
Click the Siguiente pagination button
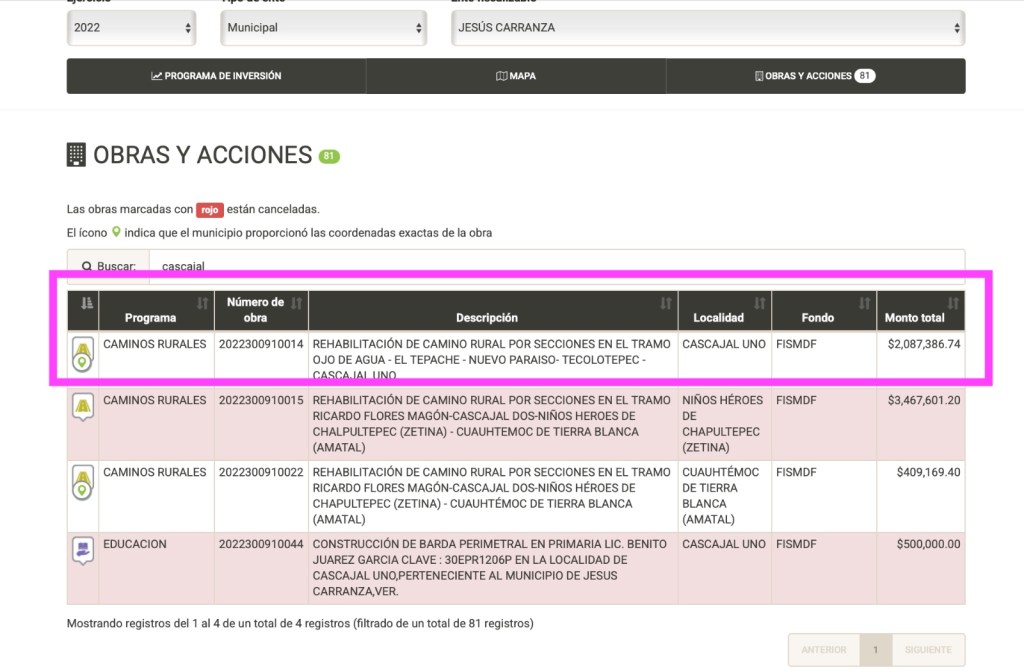(927, 650)
